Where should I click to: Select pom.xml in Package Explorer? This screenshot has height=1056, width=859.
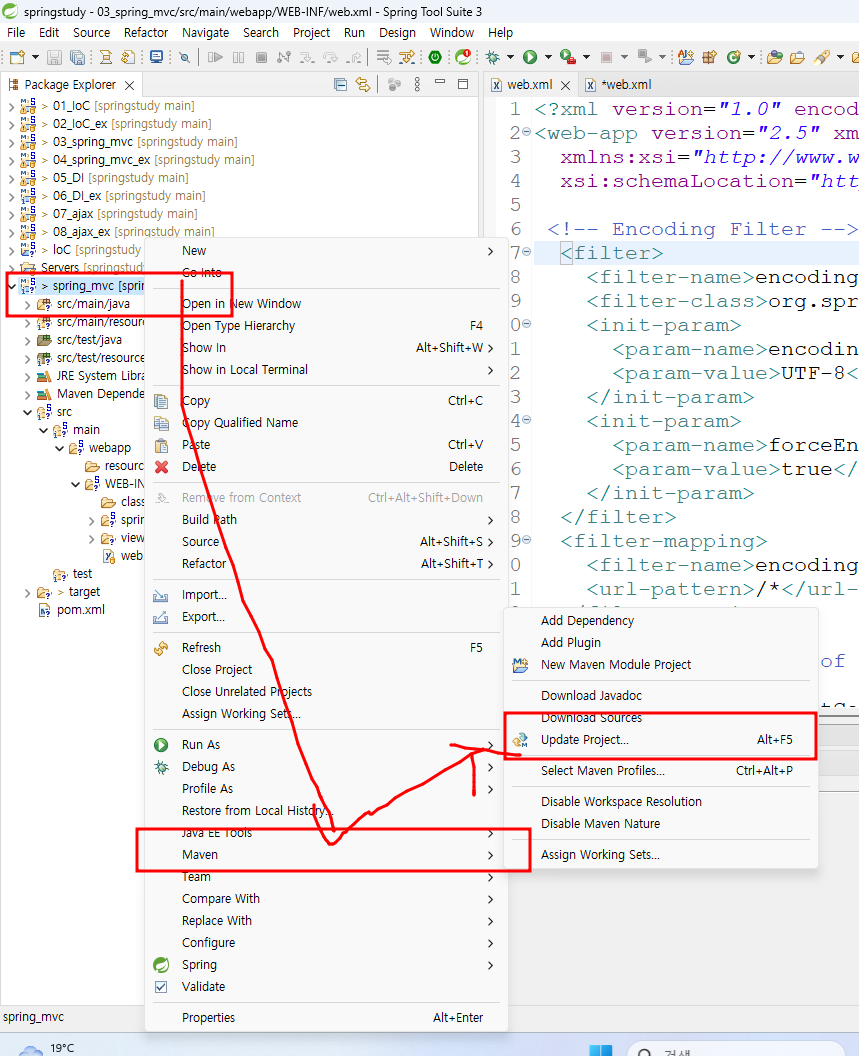81,610
